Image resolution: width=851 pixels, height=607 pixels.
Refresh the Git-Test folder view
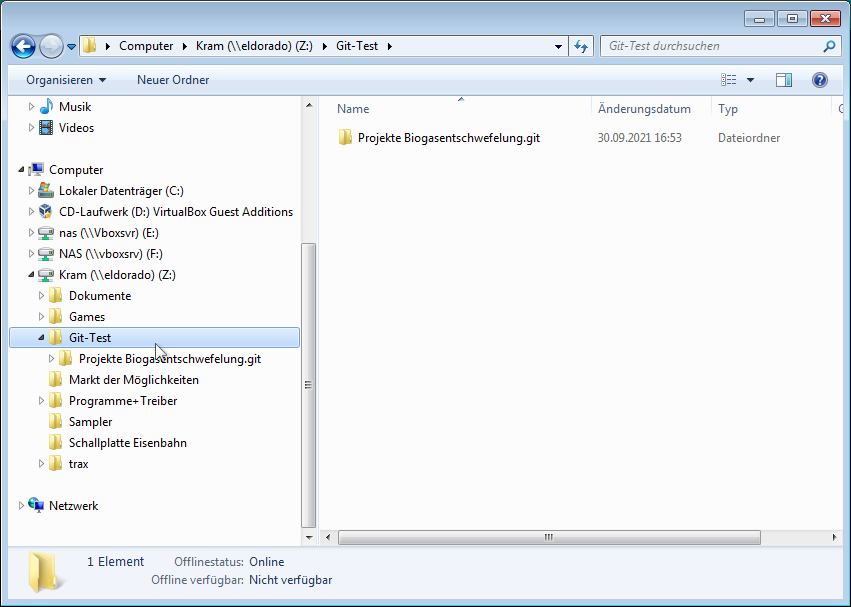(581, 47)
